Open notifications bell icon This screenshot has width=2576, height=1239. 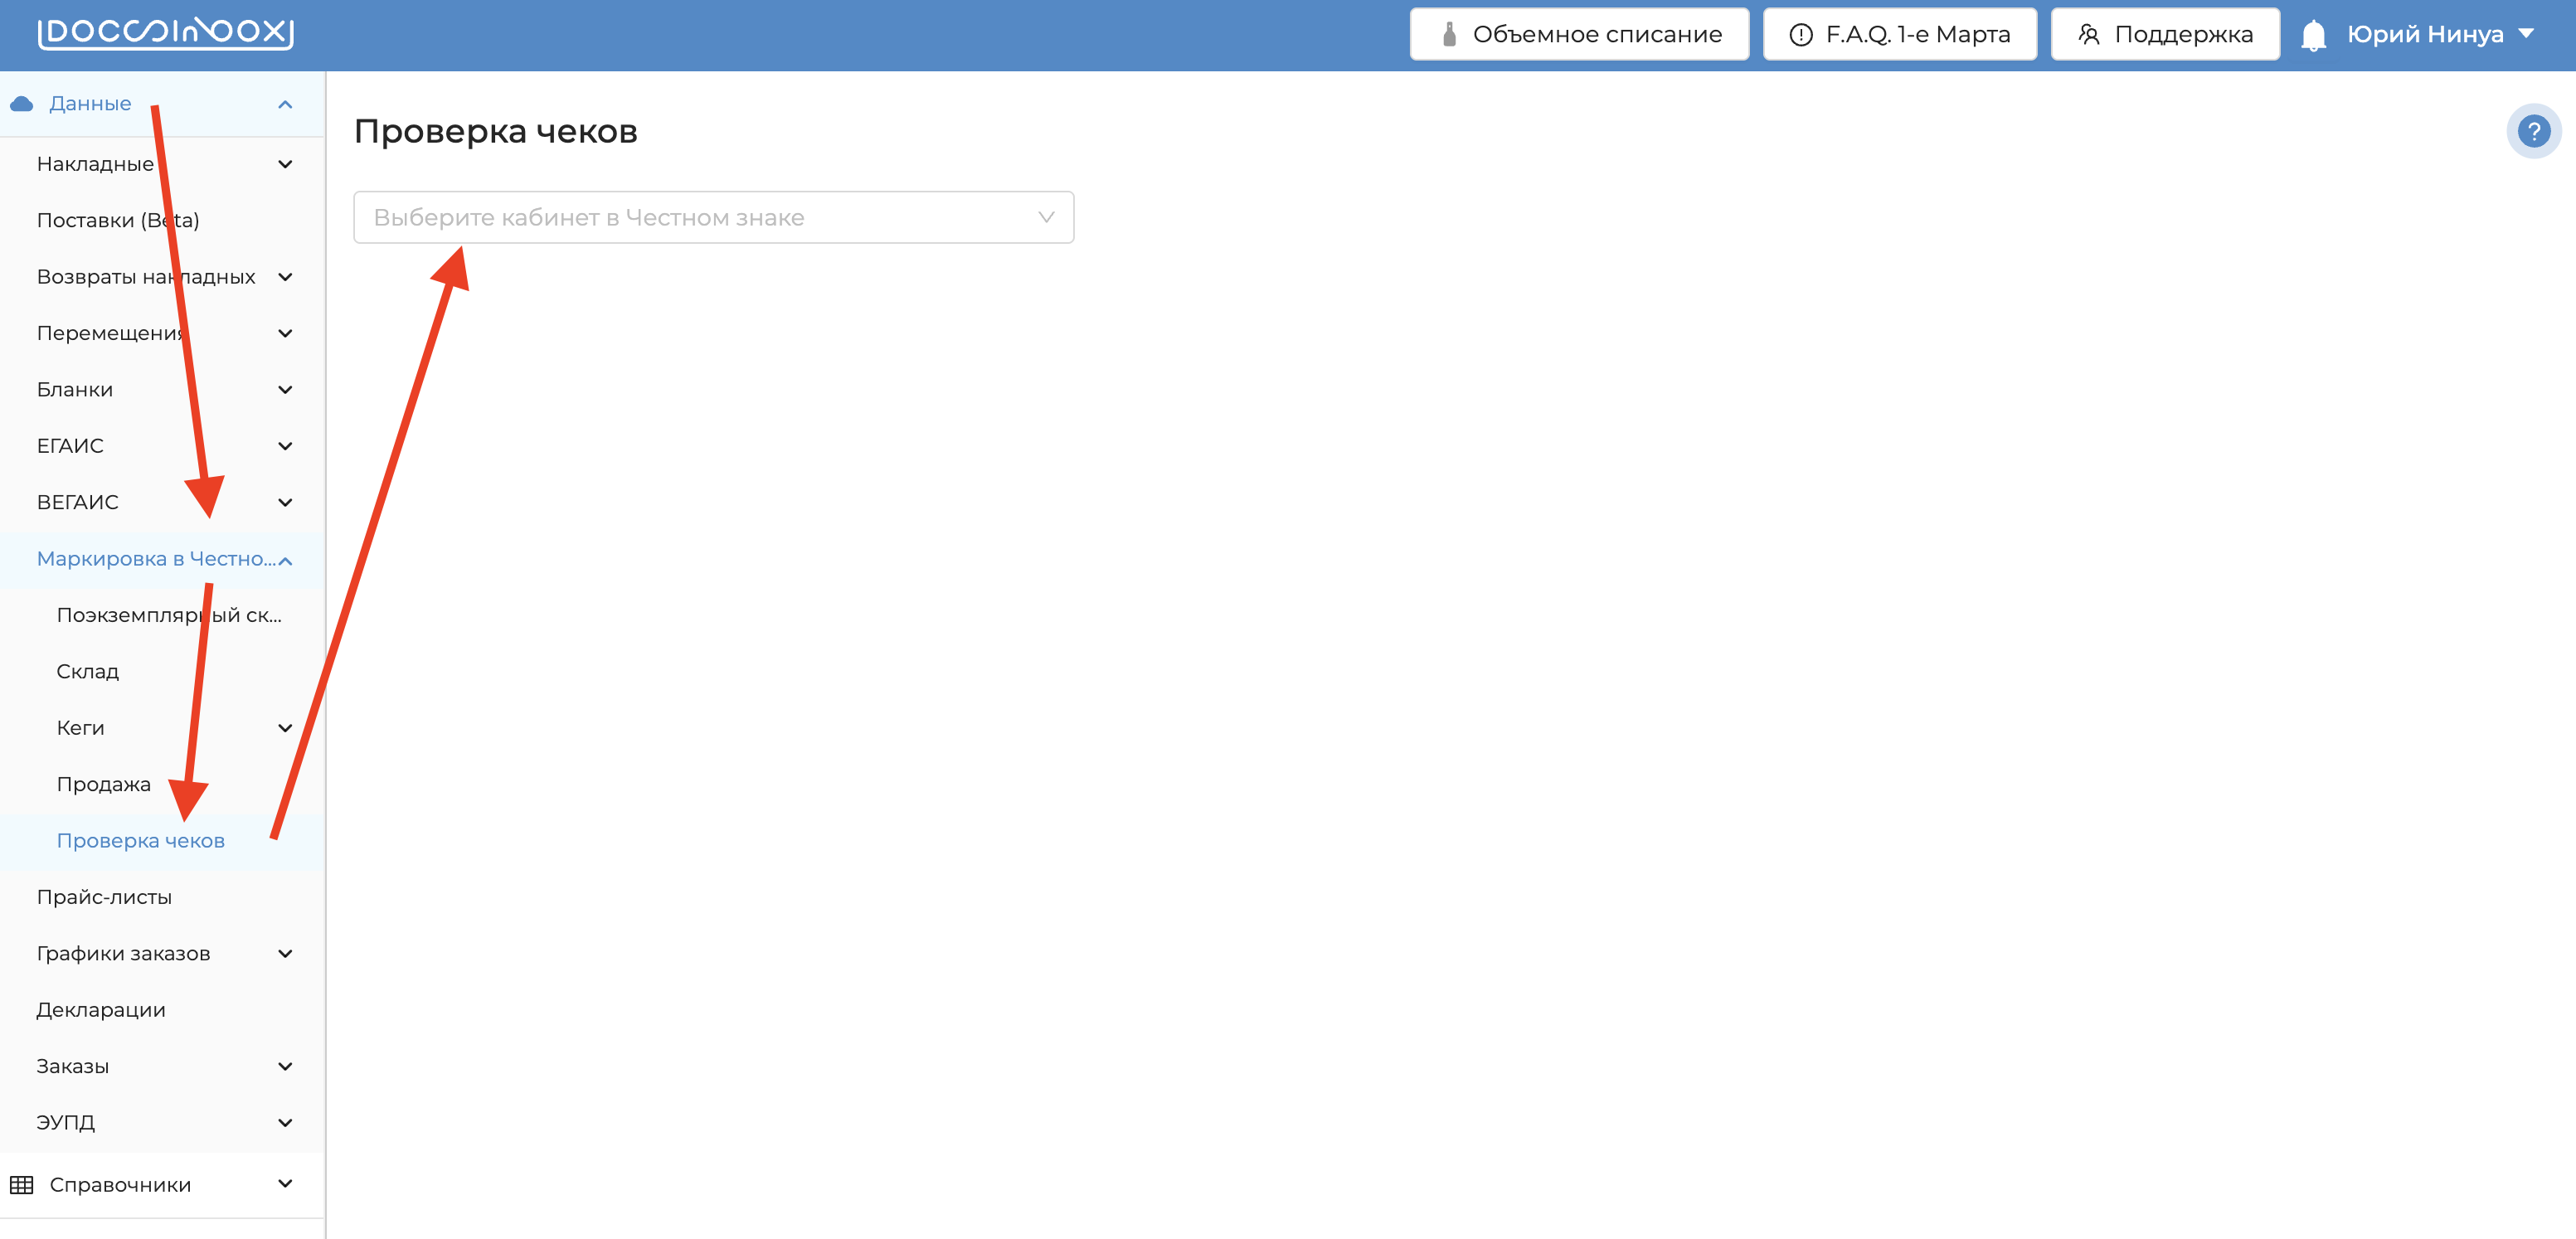[x=2313, y=35]
